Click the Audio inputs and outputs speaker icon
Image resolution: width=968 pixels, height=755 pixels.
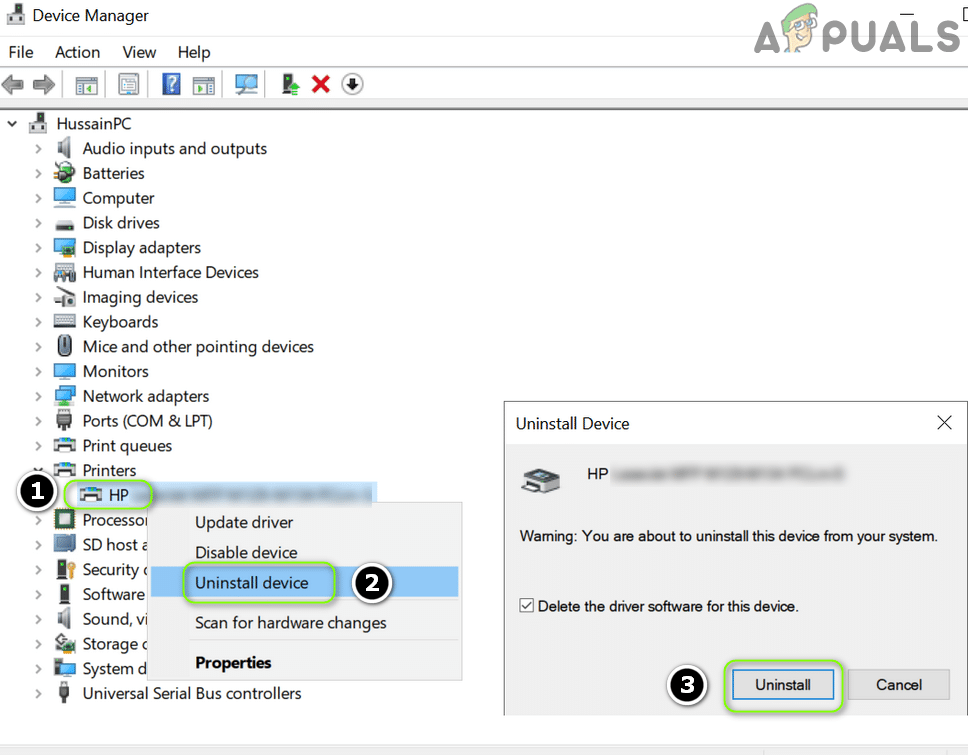64,148
